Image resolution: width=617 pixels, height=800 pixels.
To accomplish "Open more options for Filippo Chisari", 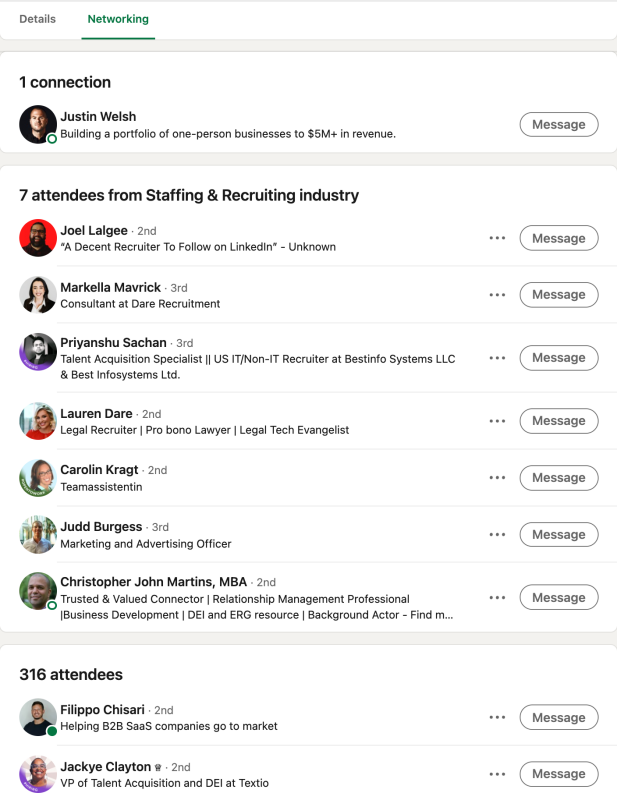I will tap(497, 717).
